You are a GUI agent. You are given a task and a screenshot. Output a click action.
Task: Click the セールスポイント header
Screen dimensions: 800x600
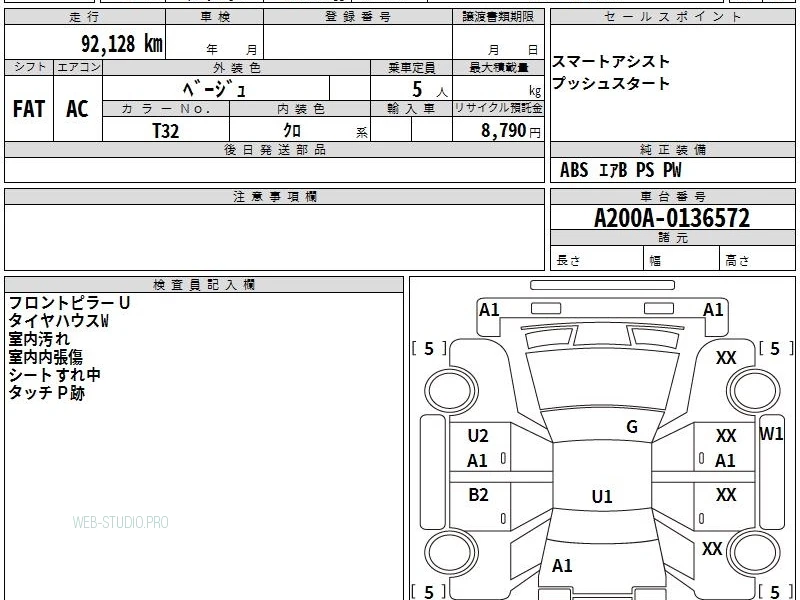[672, 17]
